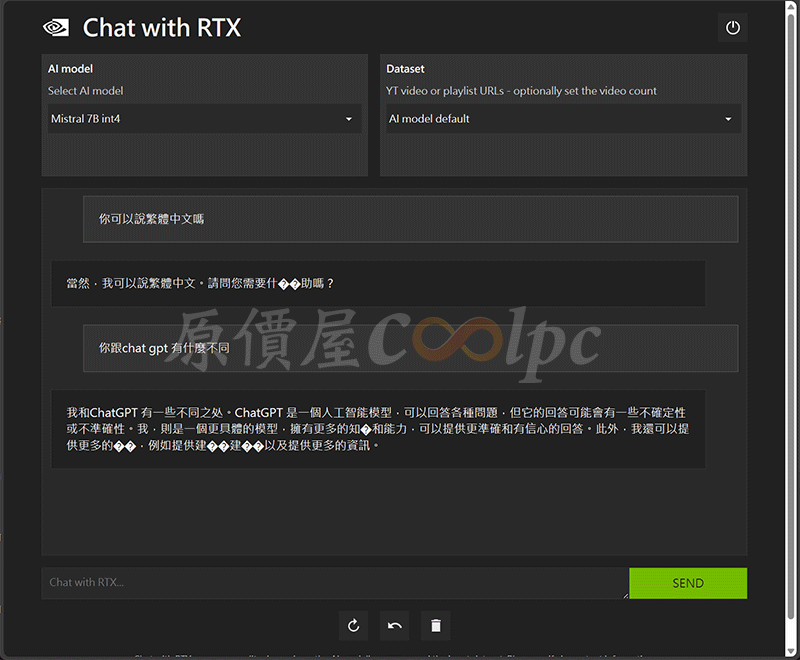This screenshot has width=800, height=660.
Task: Click the YT video or playlist URLs label
Action: [x=521, y=91]
